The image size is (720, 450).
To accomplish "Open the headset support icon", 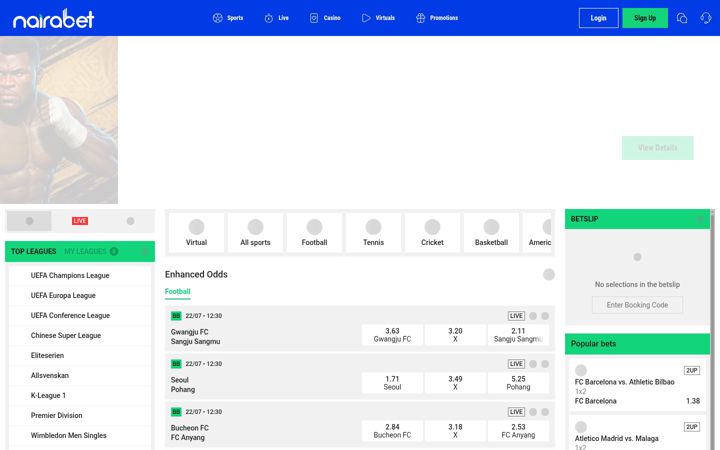I will pos(705,18).
